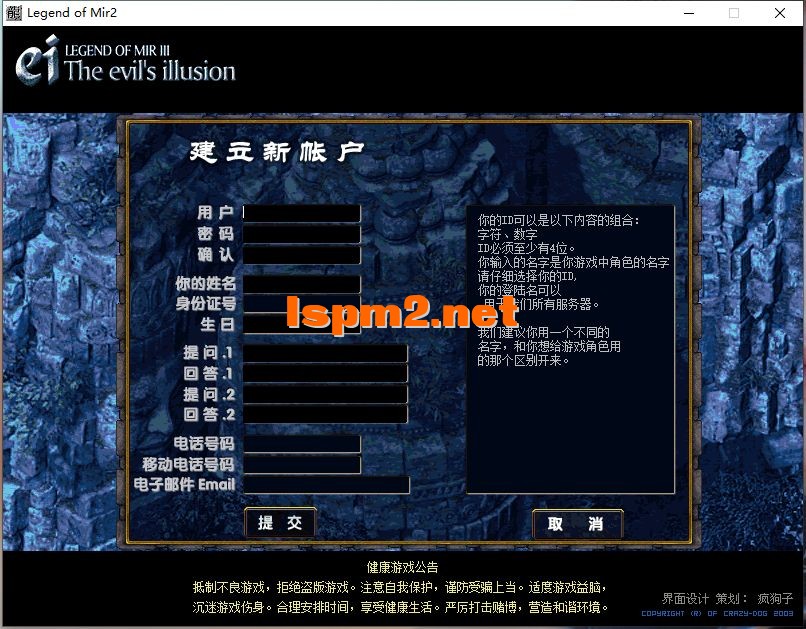806x629 pixels.
Task: Select the 电子邮件 Email input field
Action: (326, 485)
